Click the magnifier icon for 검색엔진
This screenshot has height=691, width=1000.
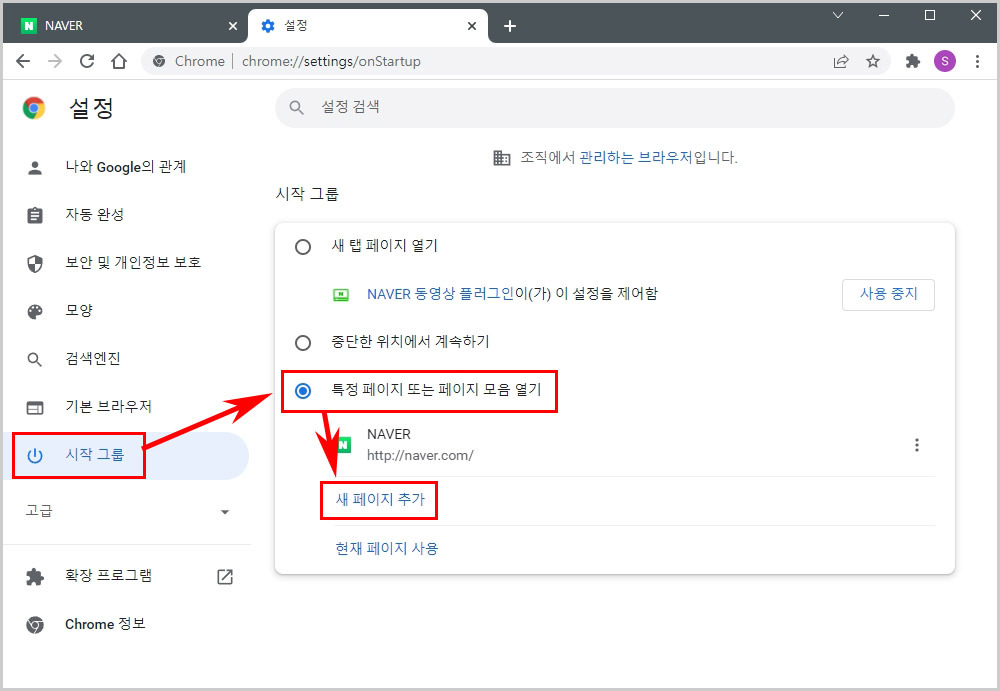pos(35,360)
